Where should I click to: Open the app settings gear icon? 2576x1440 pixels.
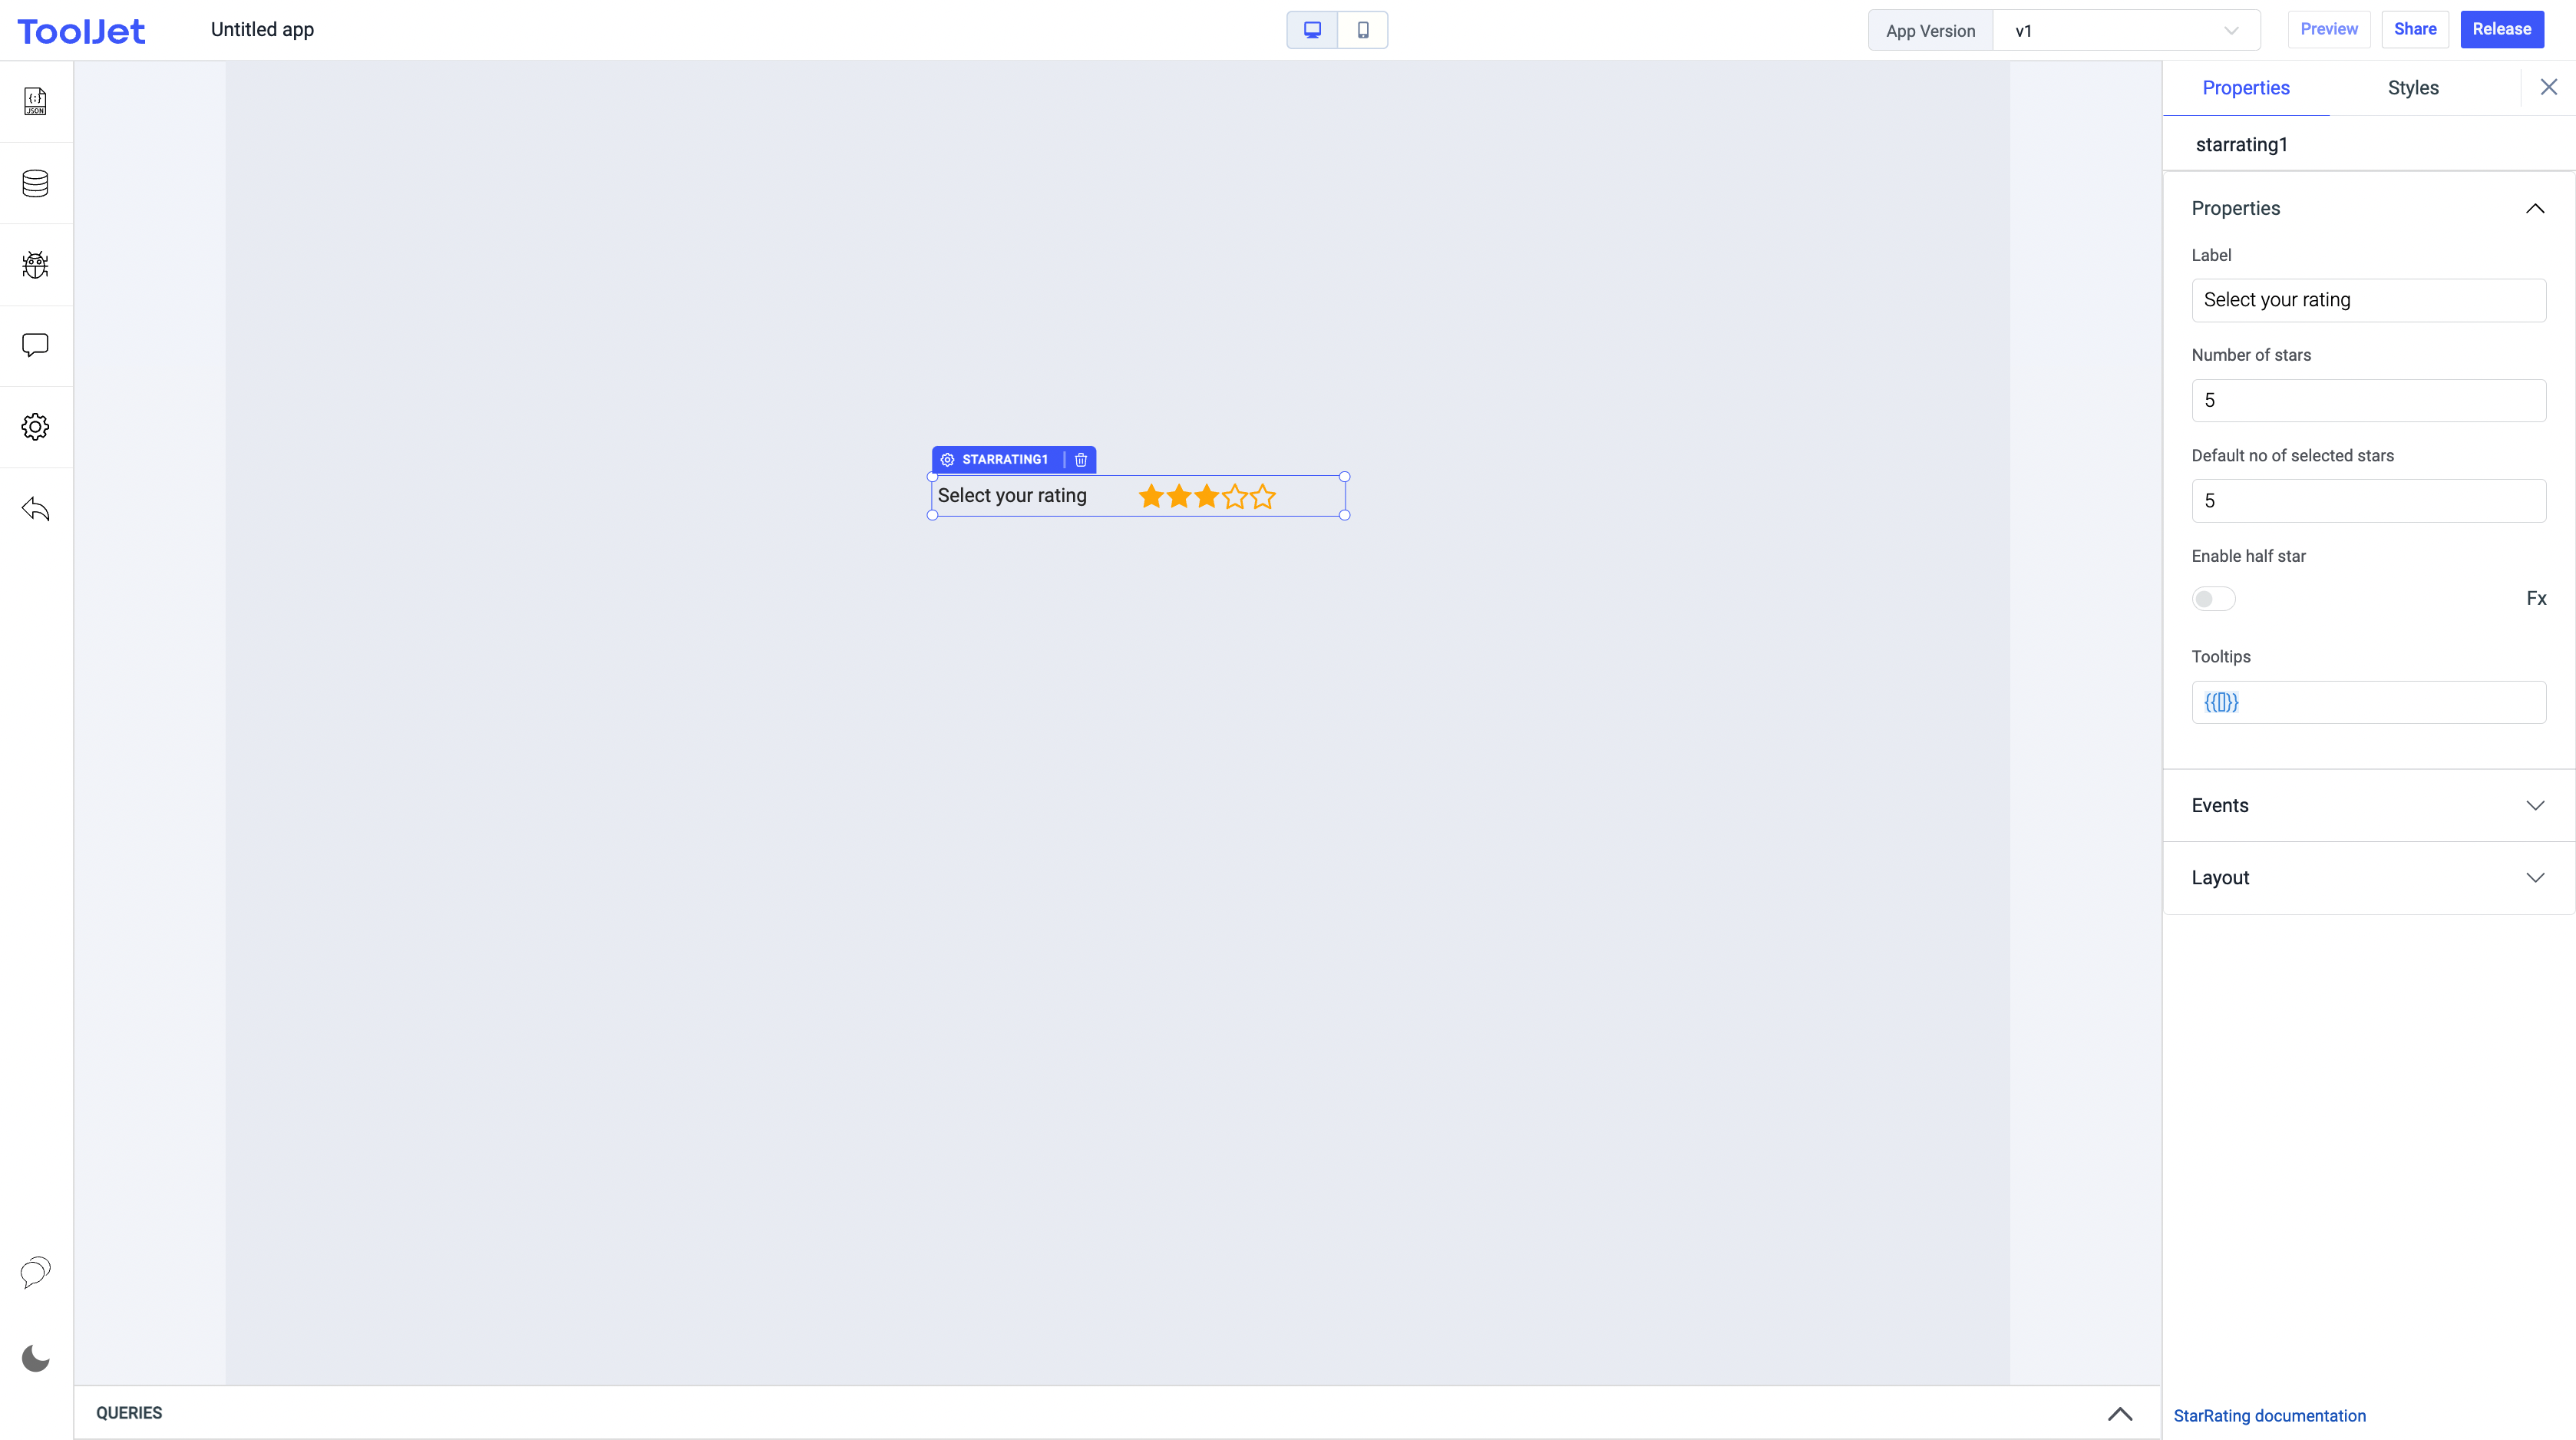click(35, 427)
